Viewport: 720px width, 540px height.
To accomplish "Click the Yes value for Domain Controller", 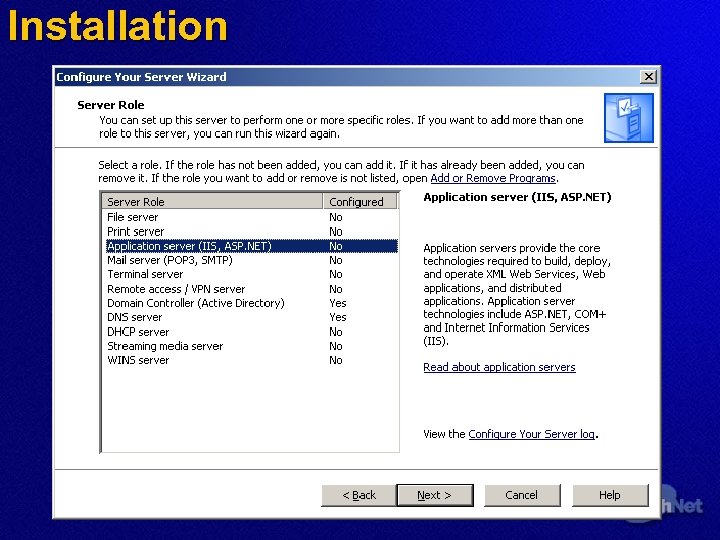I will tap(338, 303).
